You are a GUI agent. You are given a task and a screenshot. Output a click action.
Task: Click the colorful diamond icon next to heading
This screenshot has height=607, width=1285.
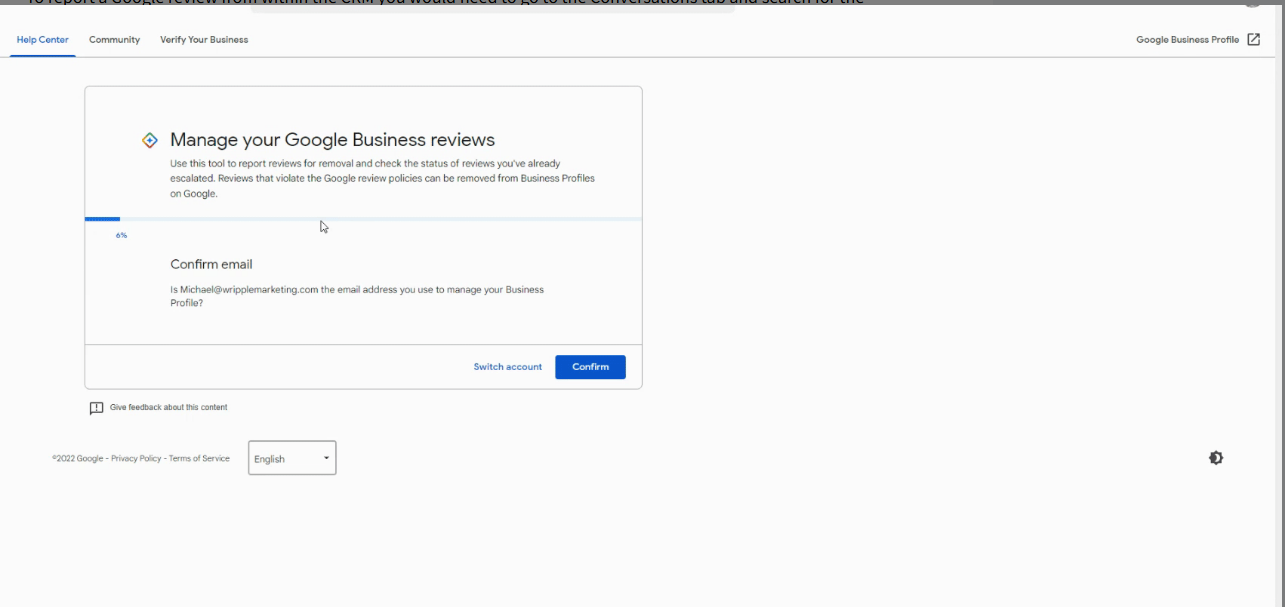150,140
